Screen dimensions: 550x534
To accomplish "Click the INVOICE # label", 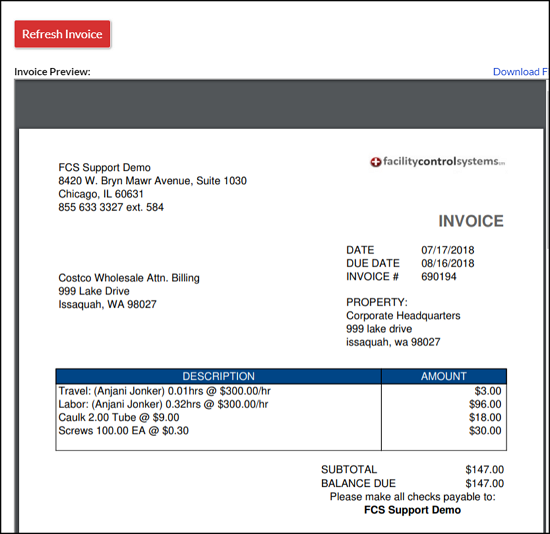I will (x=372, y=277).
